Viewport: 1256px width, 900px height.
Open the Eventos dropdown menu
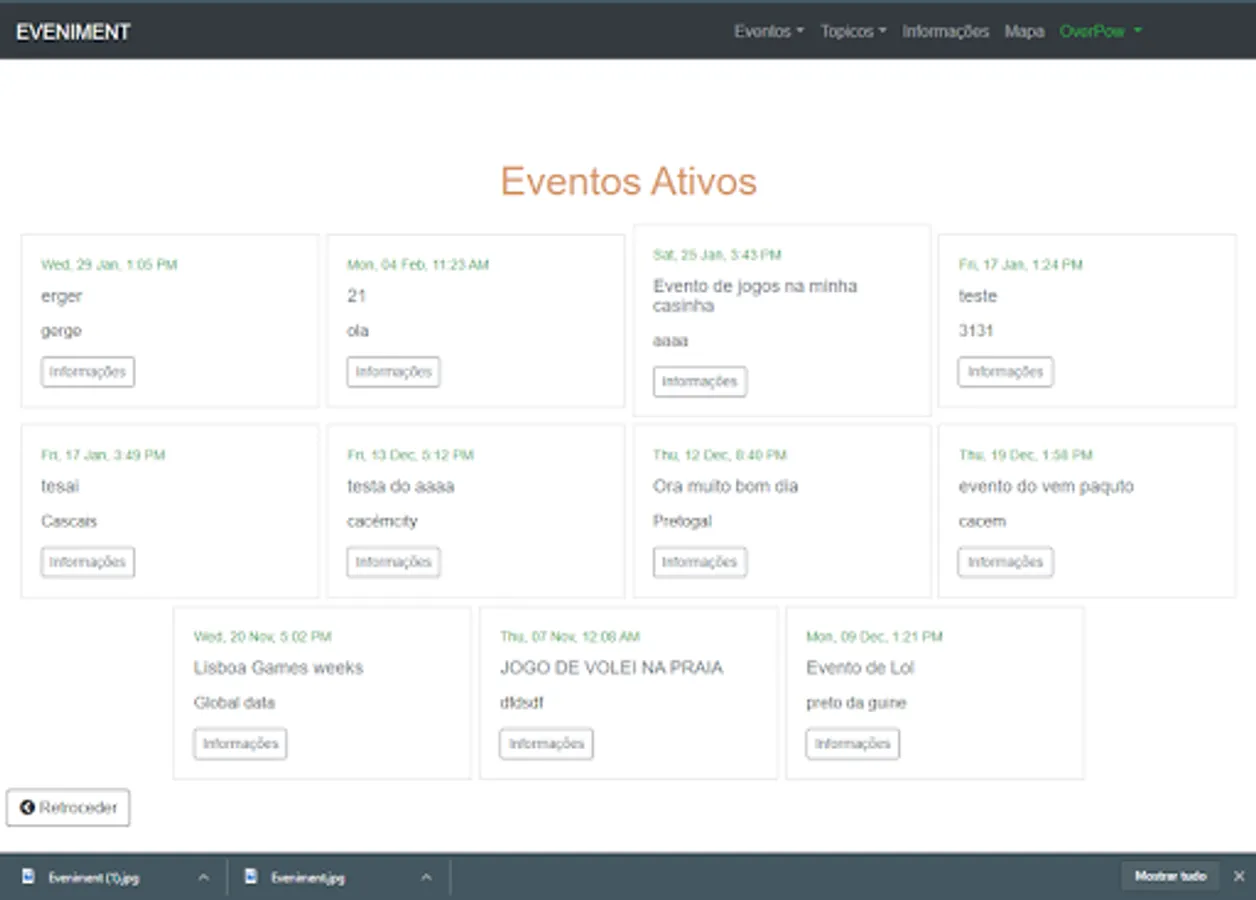point(768,31)
